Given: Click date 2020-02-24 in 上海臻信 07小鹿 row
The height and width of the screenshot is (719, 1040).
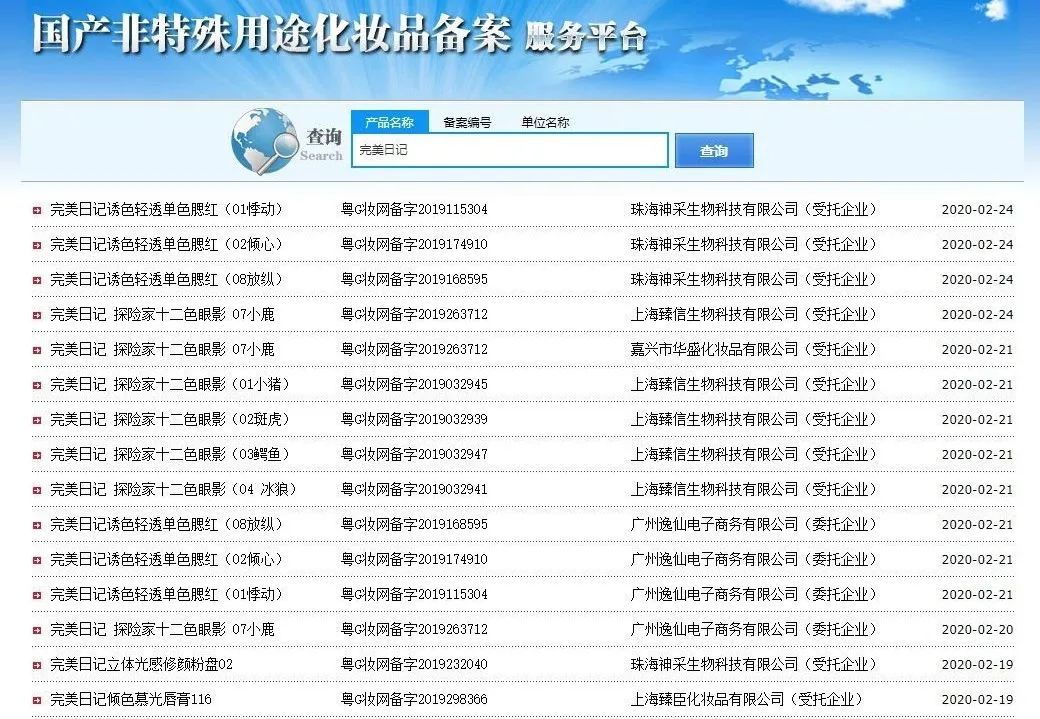Looking at the screenshot, I should [x=977, y=314].
